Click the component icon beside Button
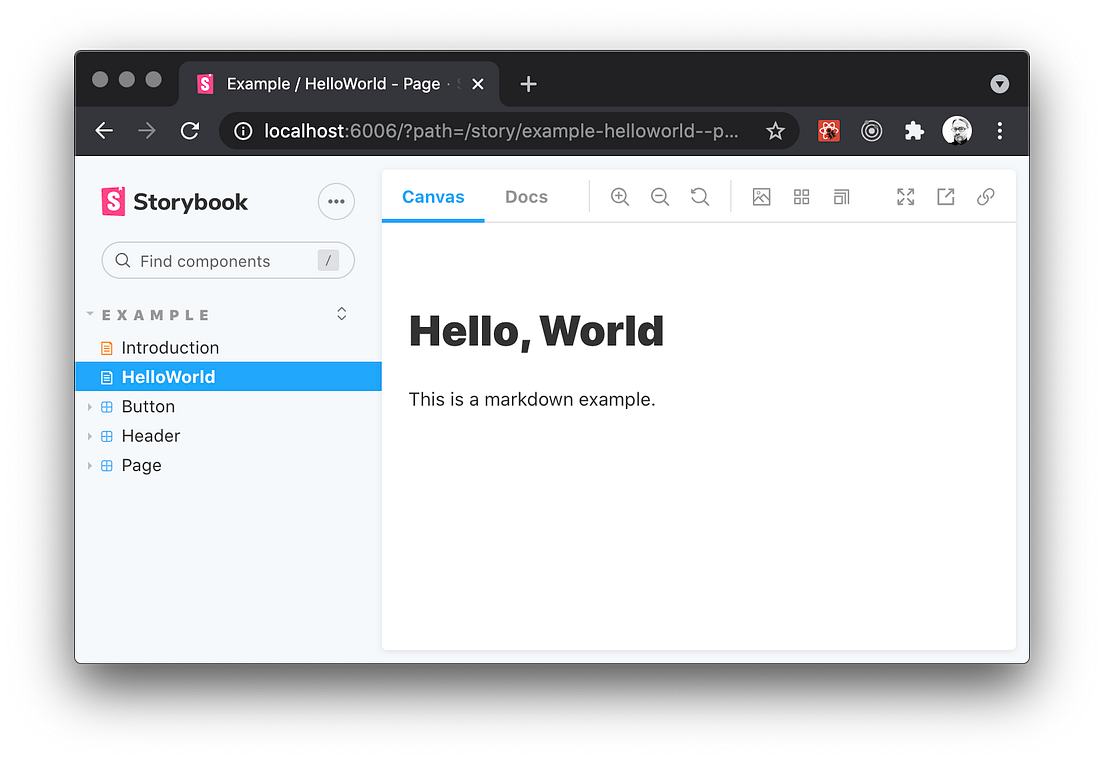Image resolution: width=1104 pixels, height=762 pixels. (106, 406)
